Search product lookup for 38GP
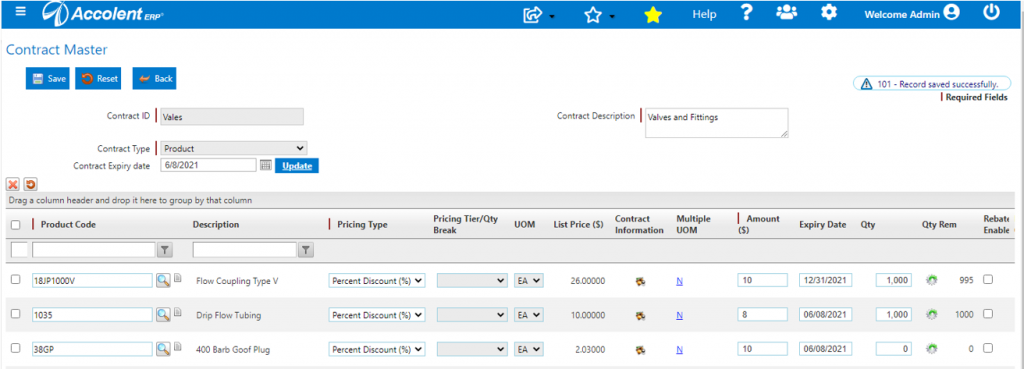1024x369 pixels. coord(163,349)
